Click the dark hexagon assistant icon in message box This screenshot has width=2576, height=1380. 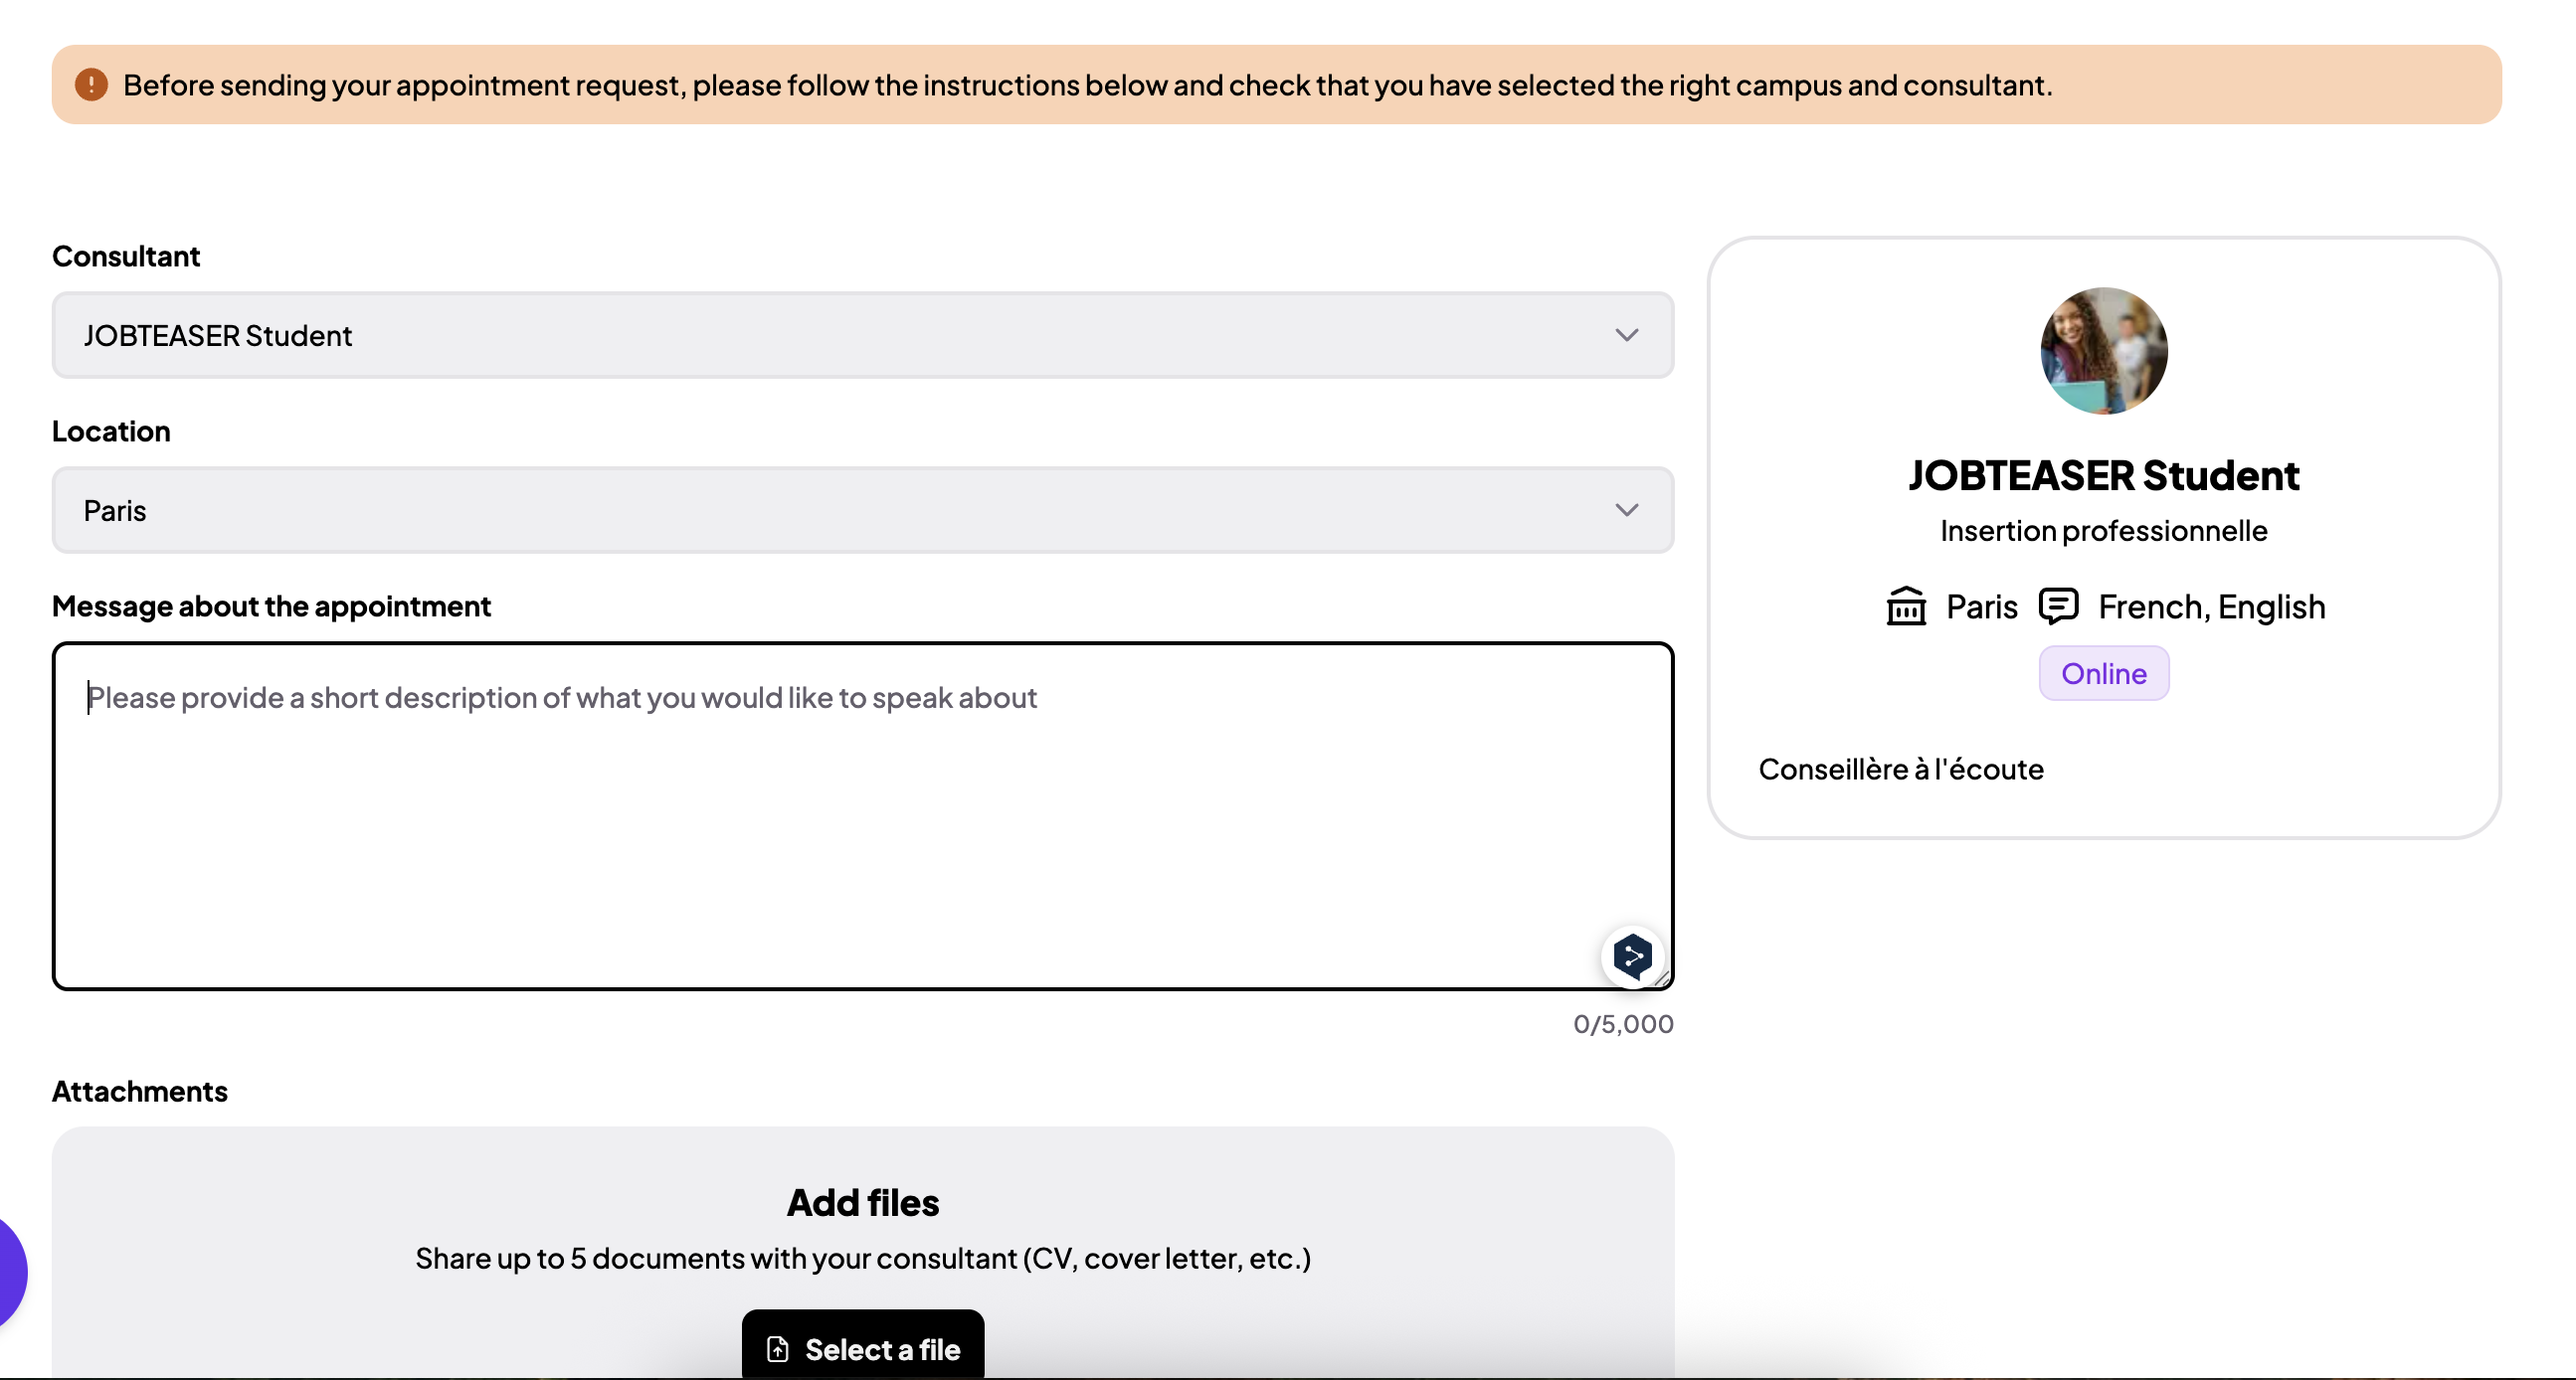pos(1632,957)
